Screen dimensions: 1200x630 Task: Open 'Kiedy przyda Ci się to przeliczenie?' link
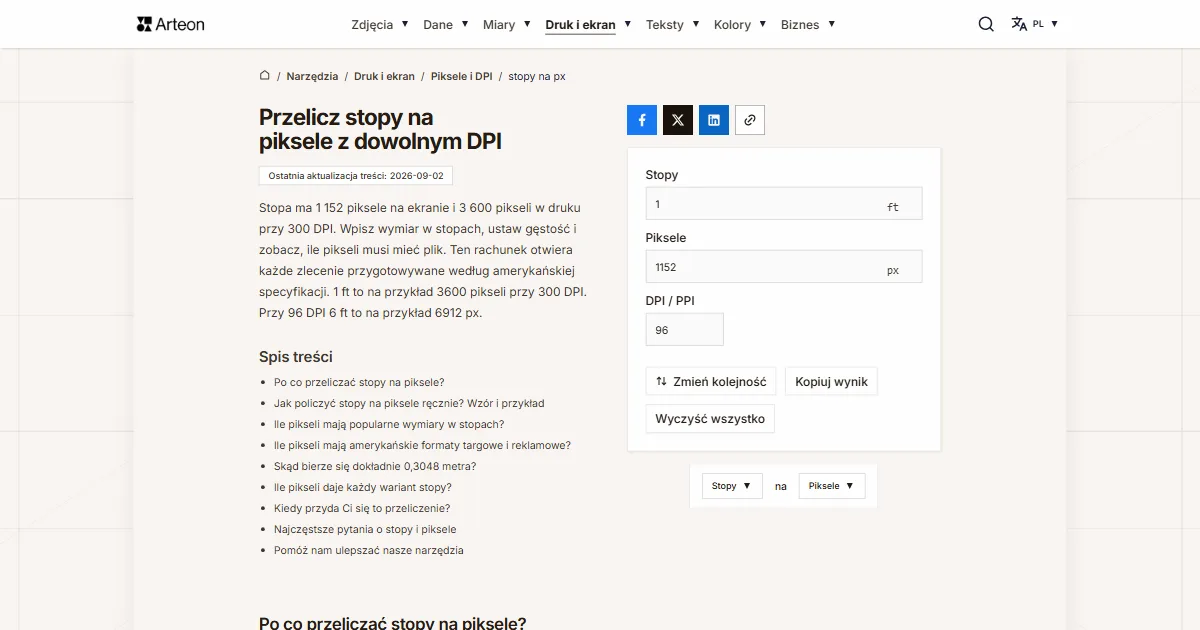[362, 508]
